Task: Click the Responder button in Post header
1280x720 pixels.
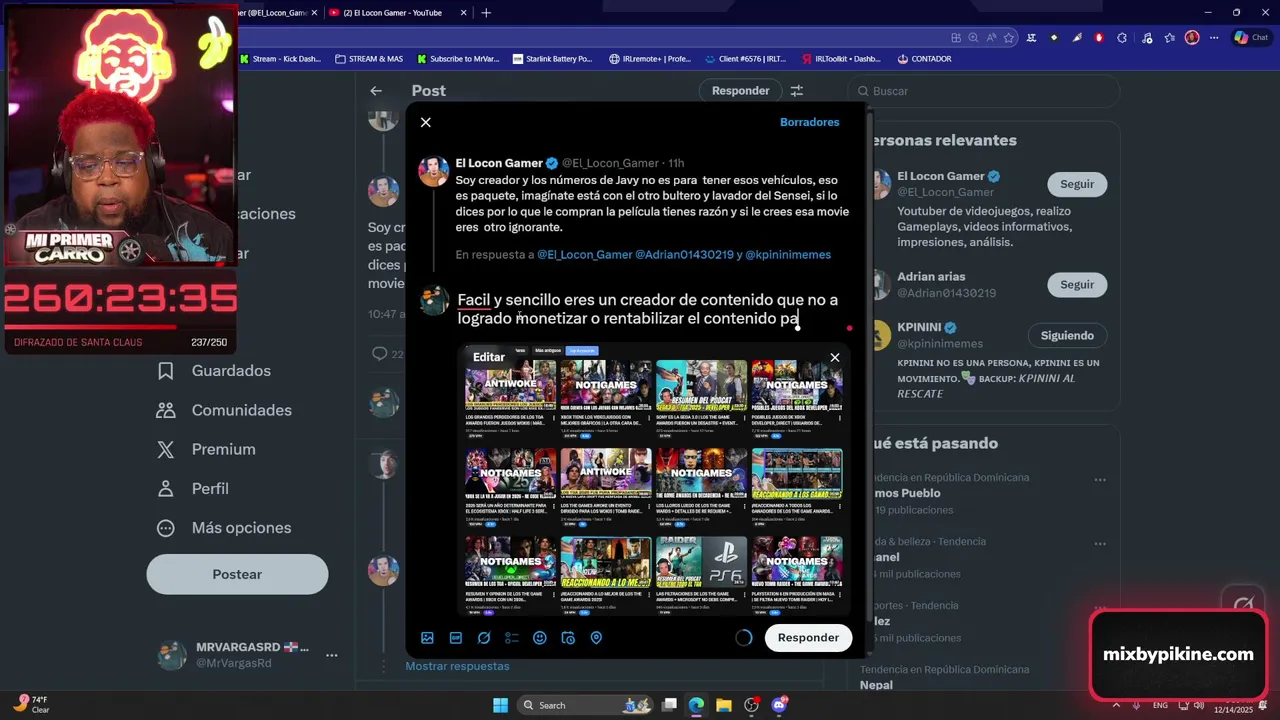Action: pyautogui.click(x=740, y=91)
